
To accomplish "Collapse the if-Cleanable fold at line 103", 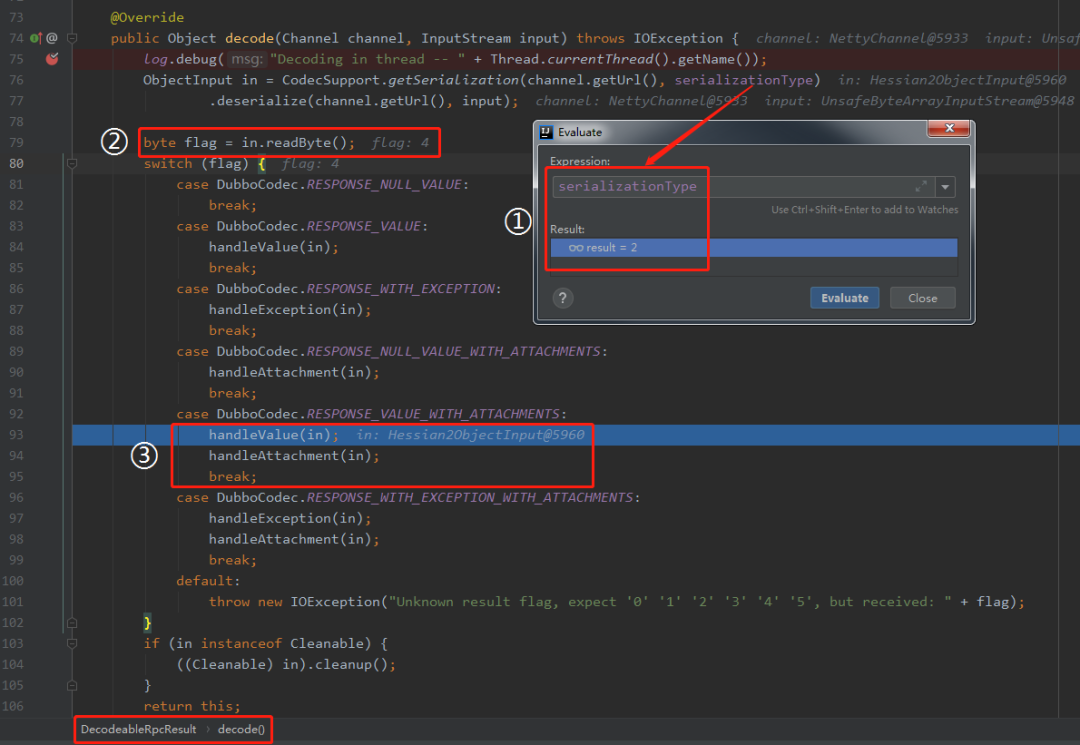I will [72, 644].
